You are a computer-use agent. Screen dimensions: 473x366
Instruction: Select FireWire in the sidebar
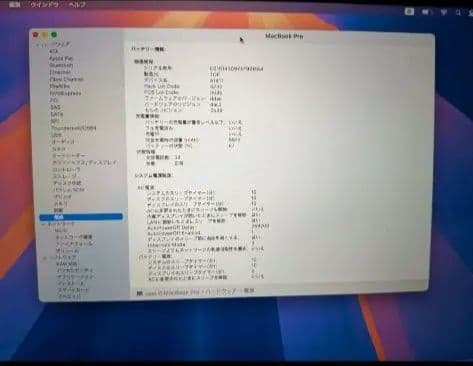[60, 86]
